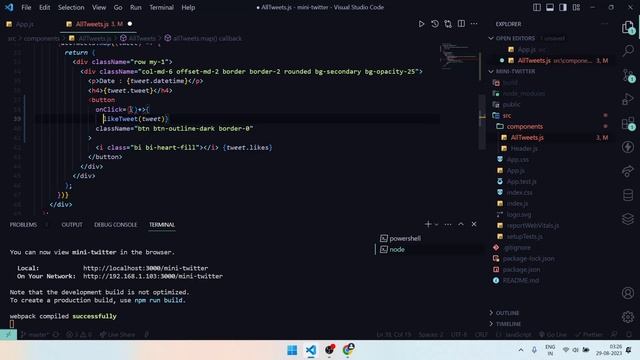The width and height of the screenshot is (640, 360).
Task: Collapse the src folder
Action: click(x=507, y=116)
